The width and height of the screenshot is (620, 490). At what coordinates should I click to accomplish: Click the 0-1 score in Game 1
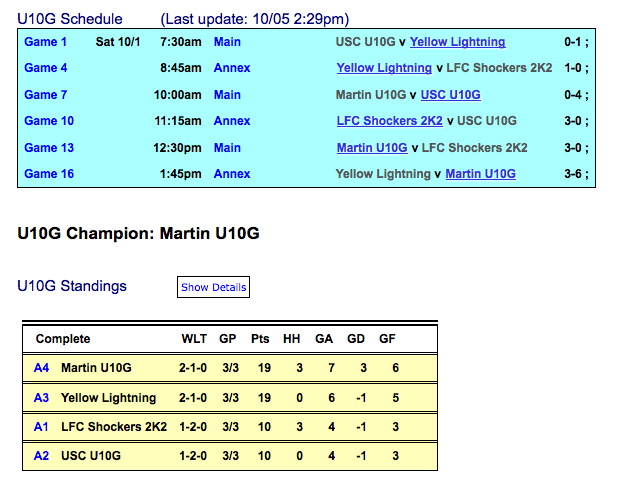(x=573, y=42)
